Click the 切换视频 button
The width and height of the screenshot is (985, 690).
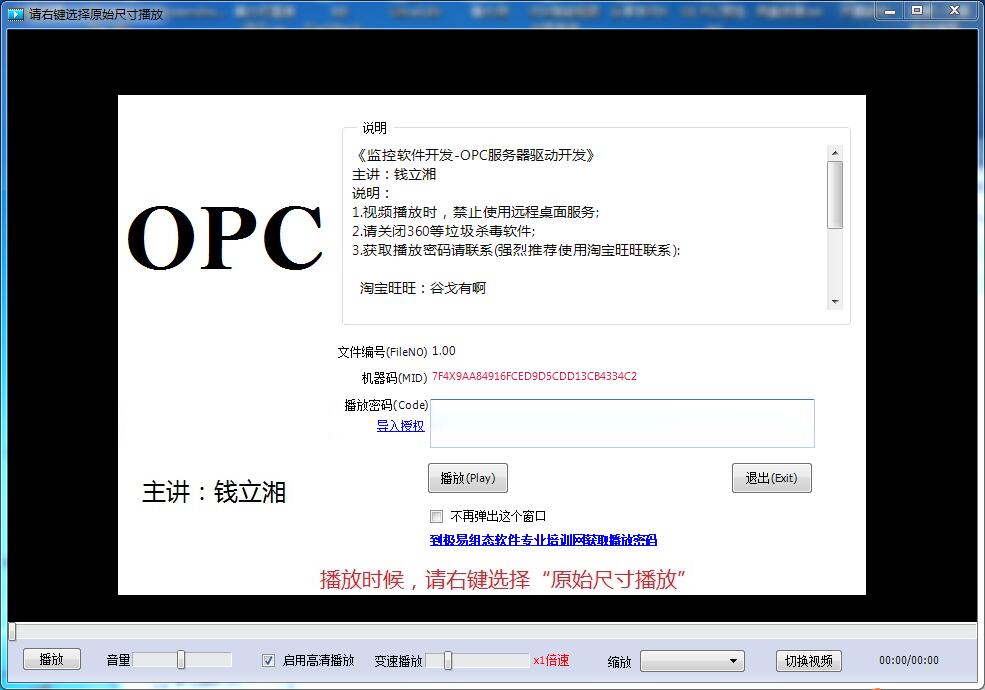(x=808, y=661)
